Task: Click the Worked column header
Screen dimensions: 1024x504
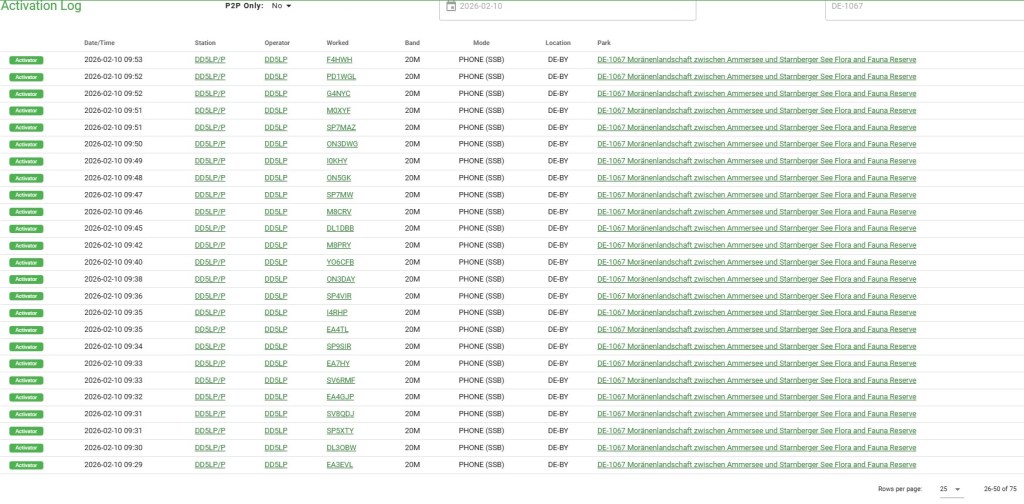Action: pyautogui.click(x=338, y=43)
